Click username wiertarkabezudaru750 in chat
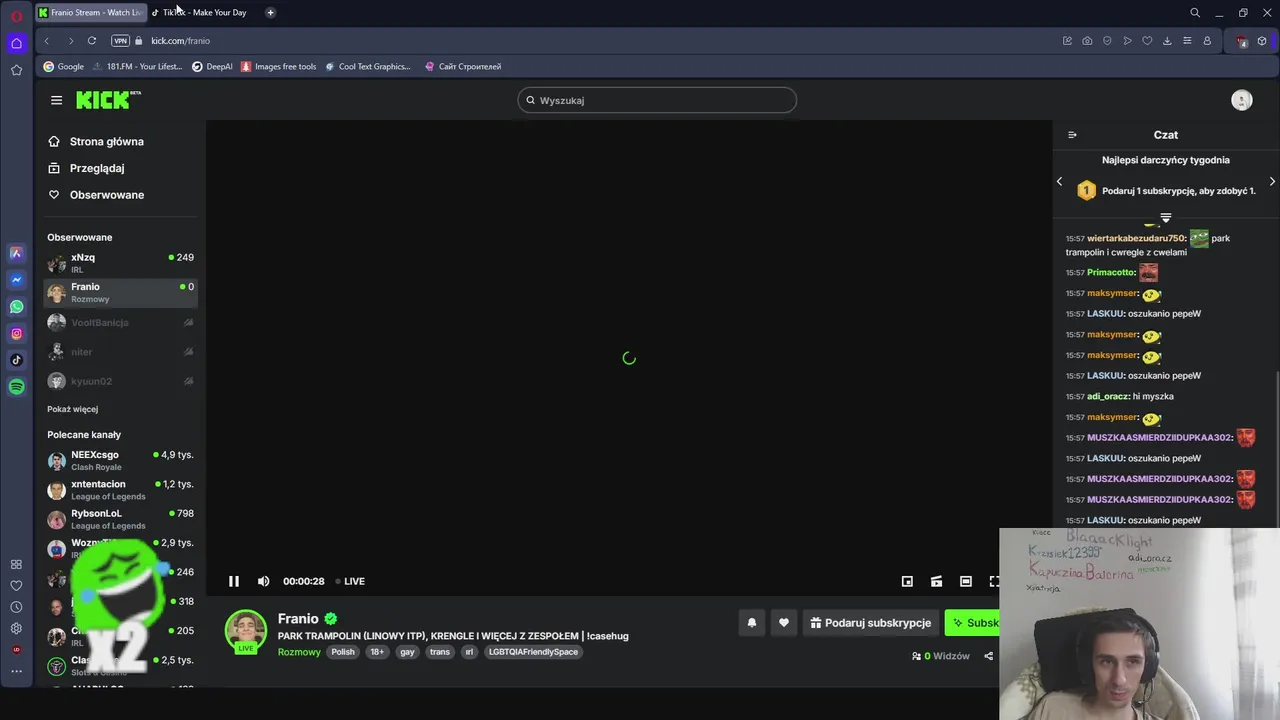1280x720 pixels. coord(1136,239)
